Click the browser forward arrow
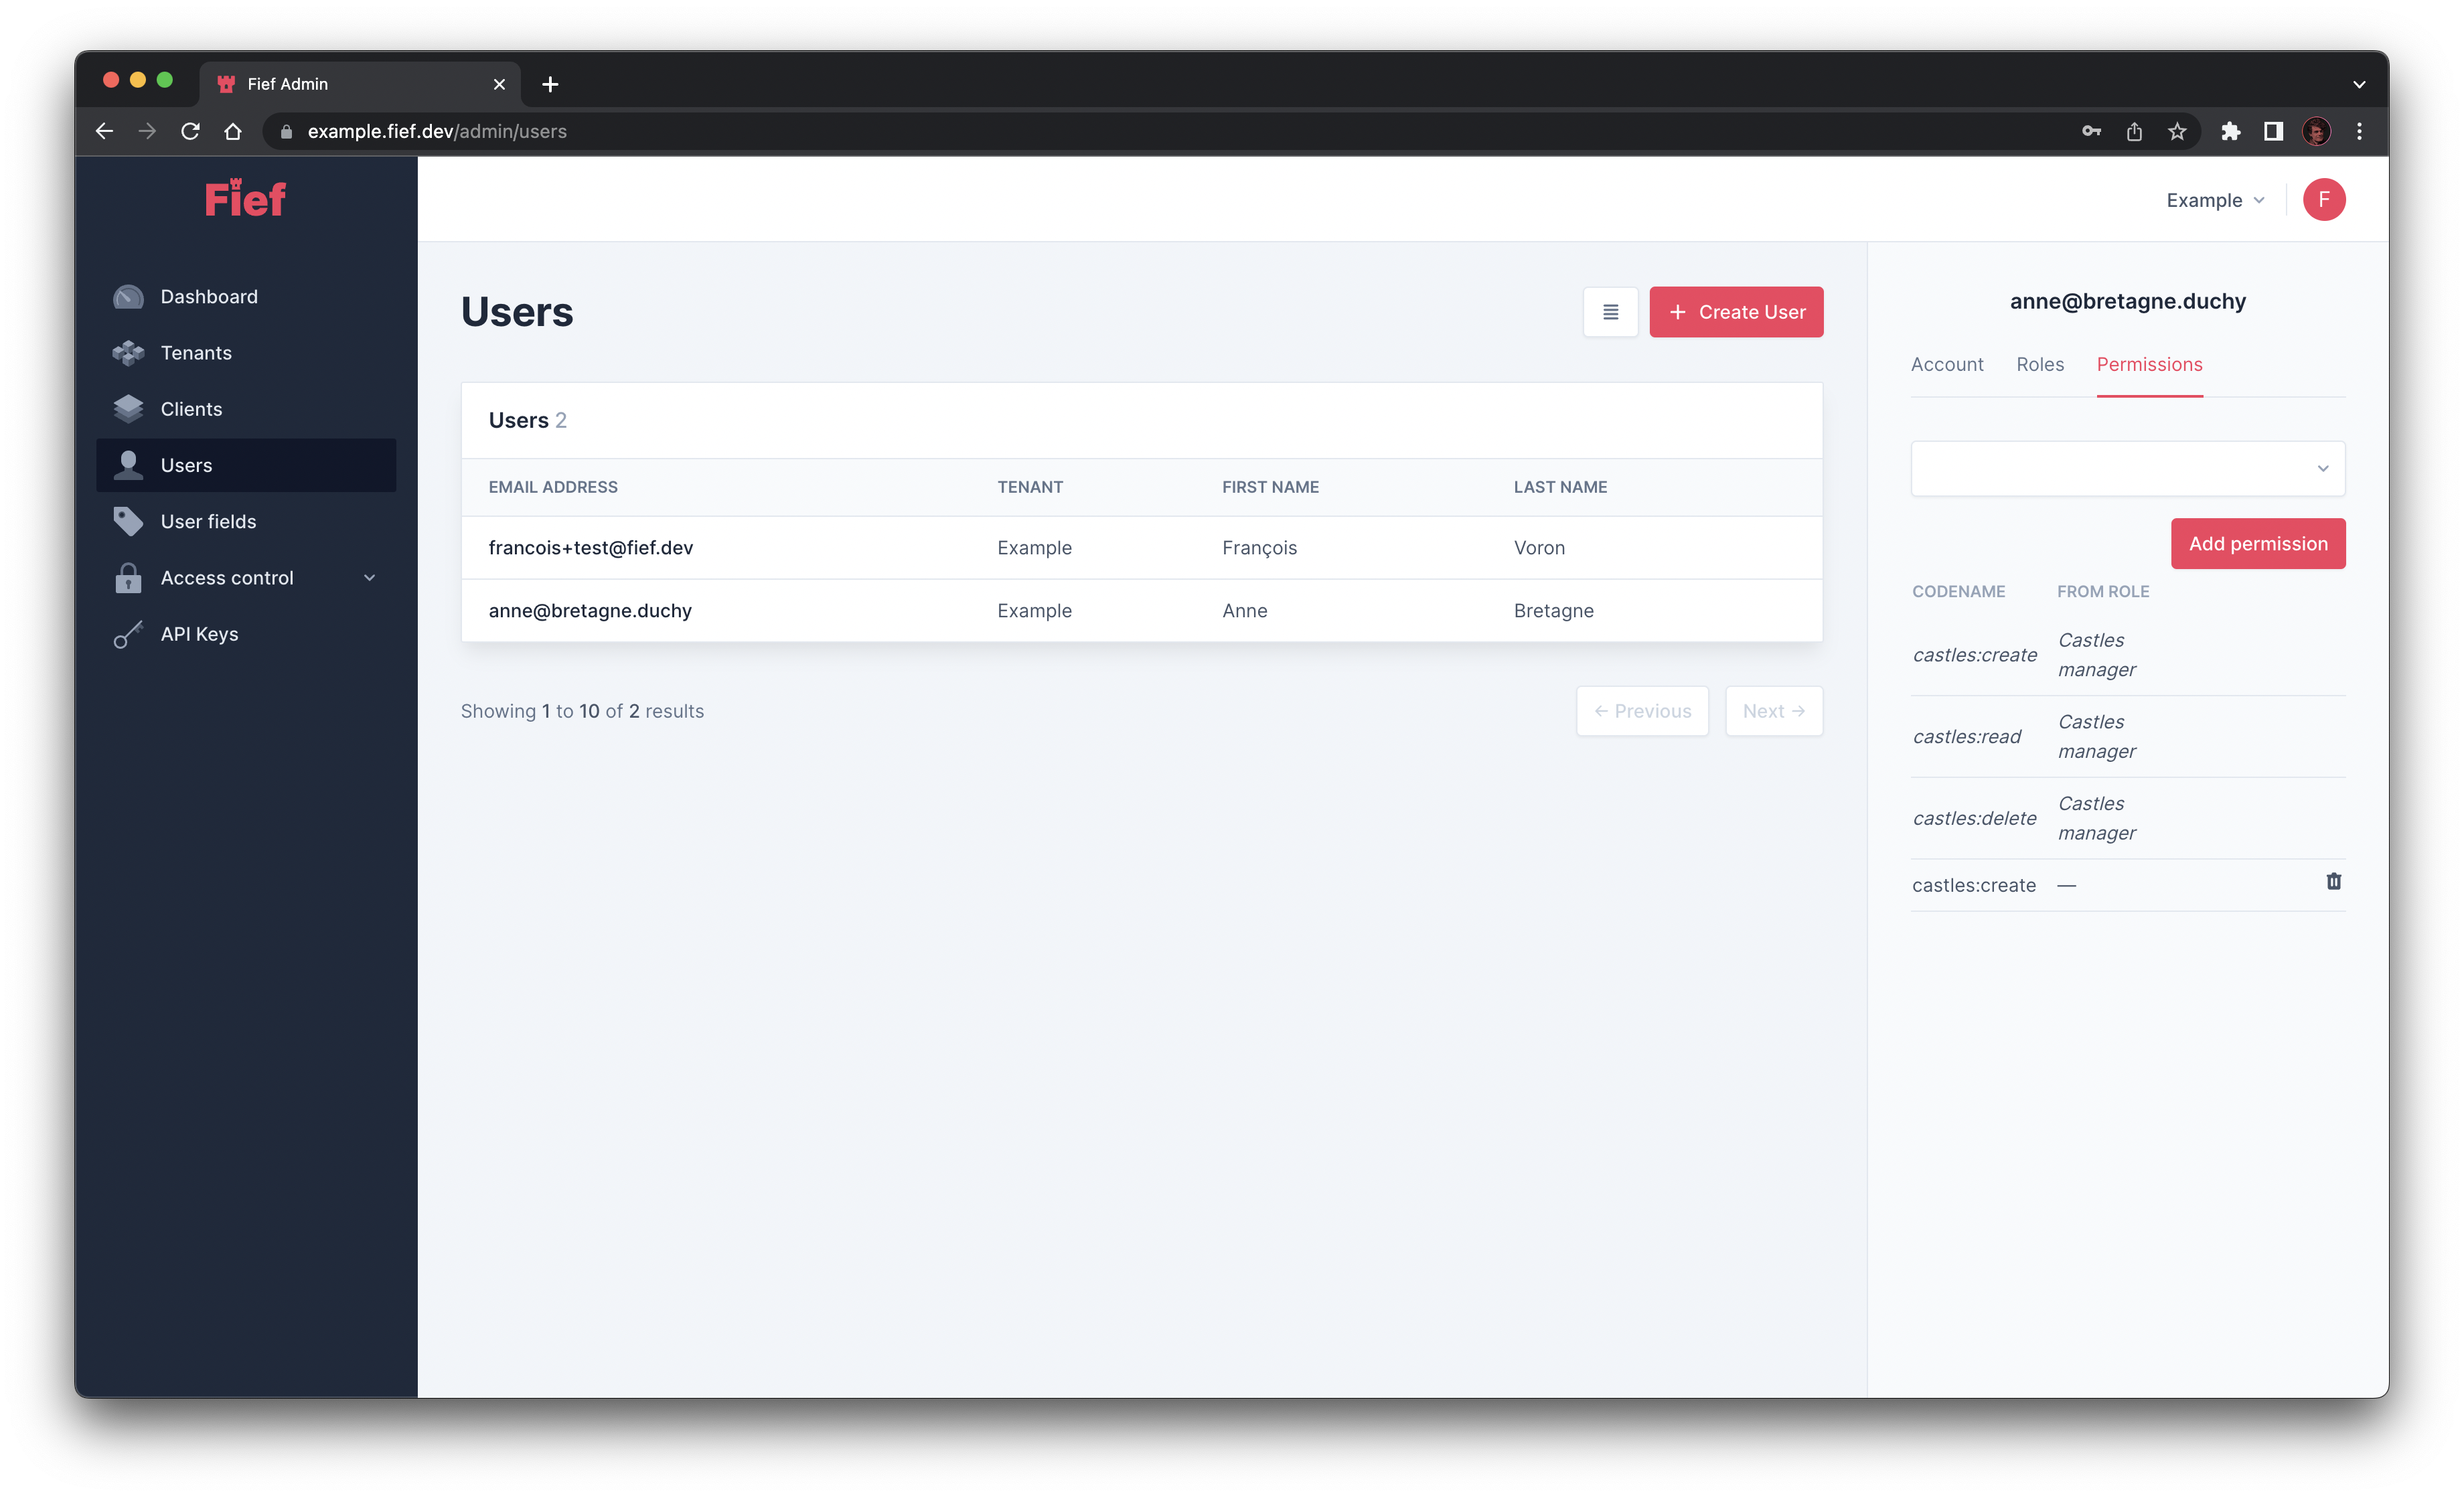The height and width of the screenshot is (1497, 2464). tap(147, 131)
